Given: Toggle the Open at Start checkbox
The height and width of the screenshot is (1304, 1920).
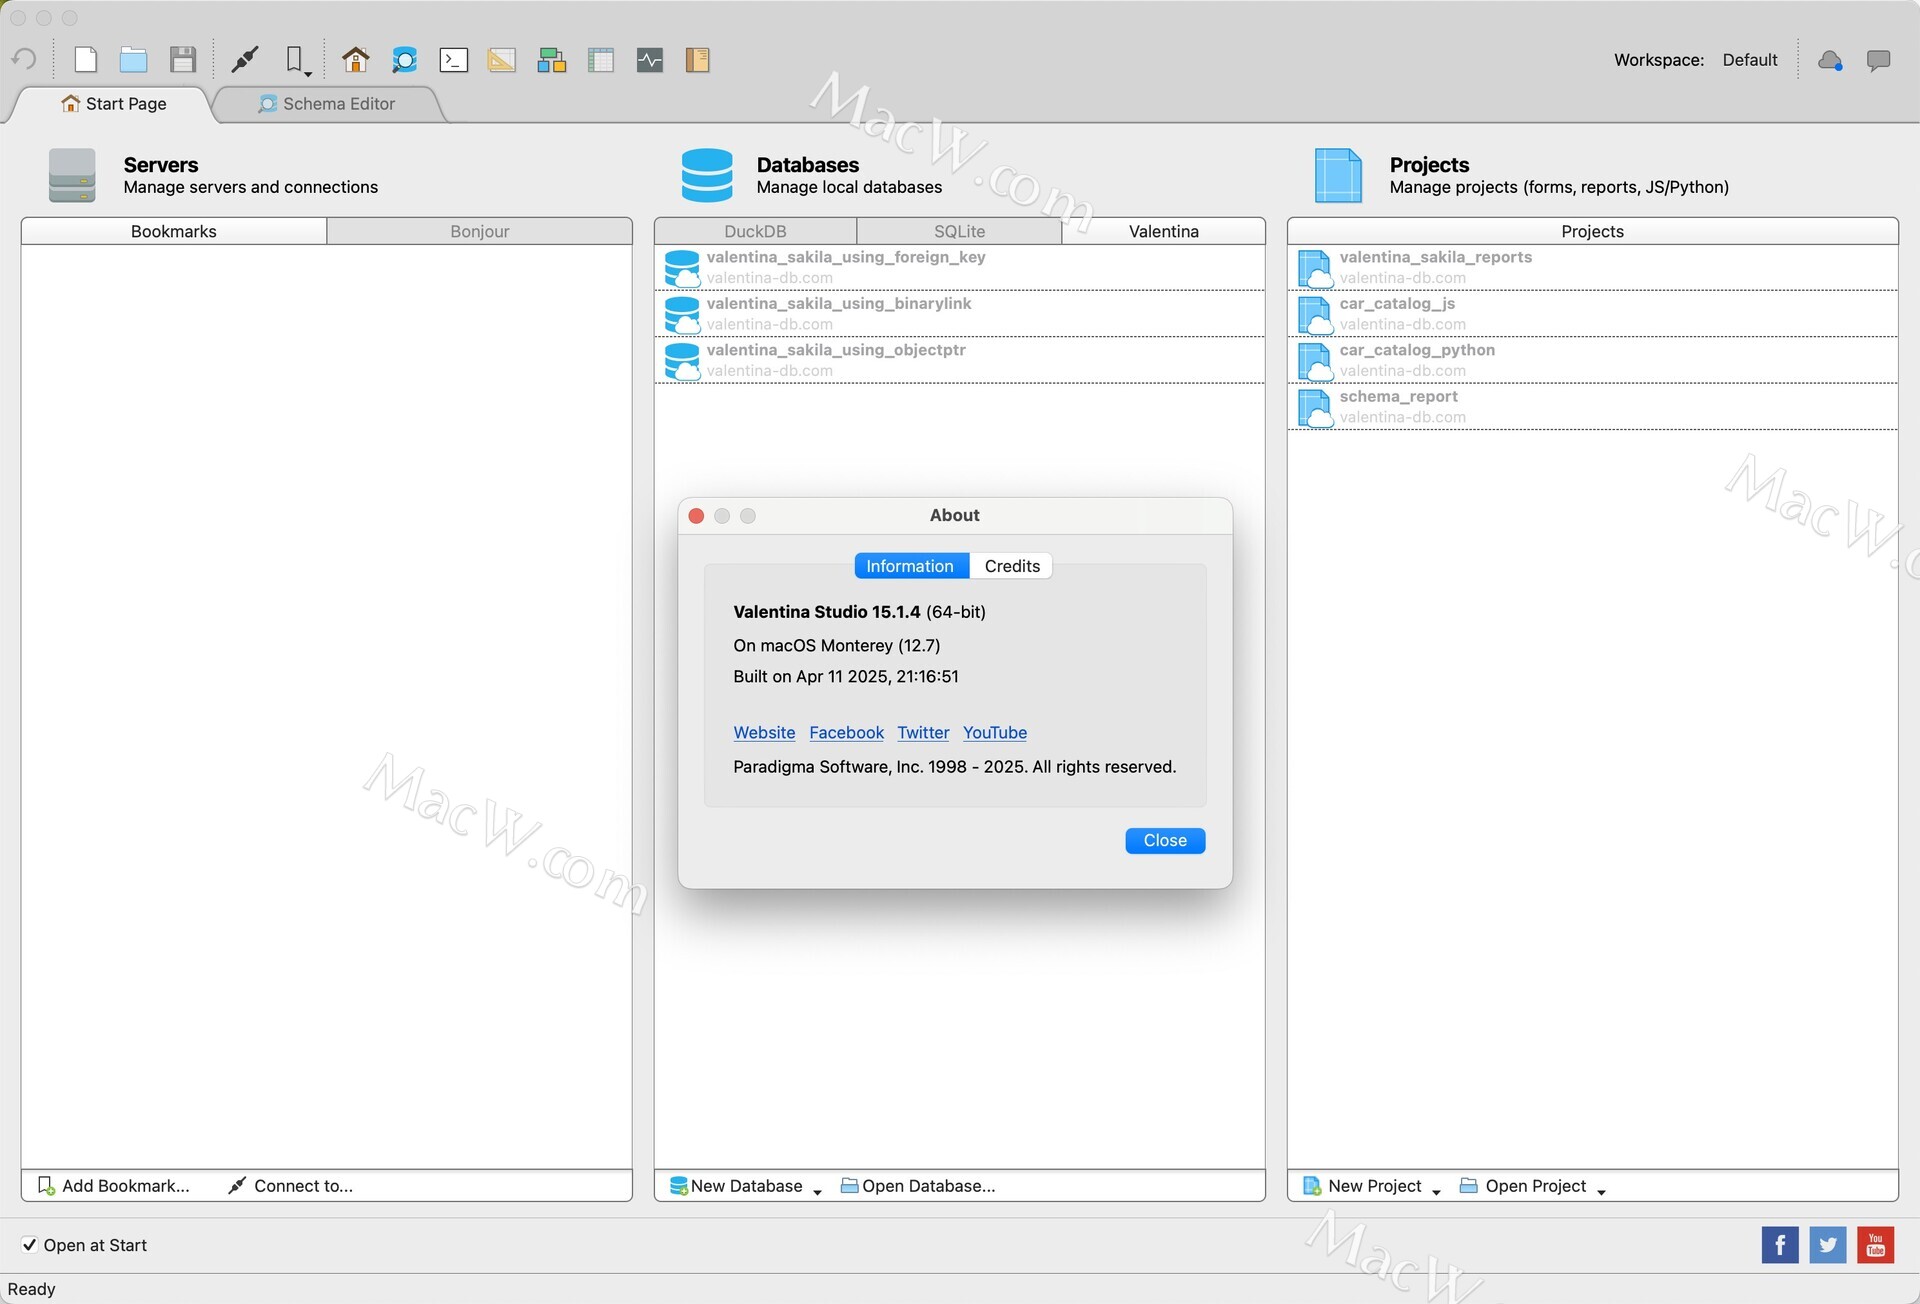Looking at the screenshot, I should tap(30, 1245).
